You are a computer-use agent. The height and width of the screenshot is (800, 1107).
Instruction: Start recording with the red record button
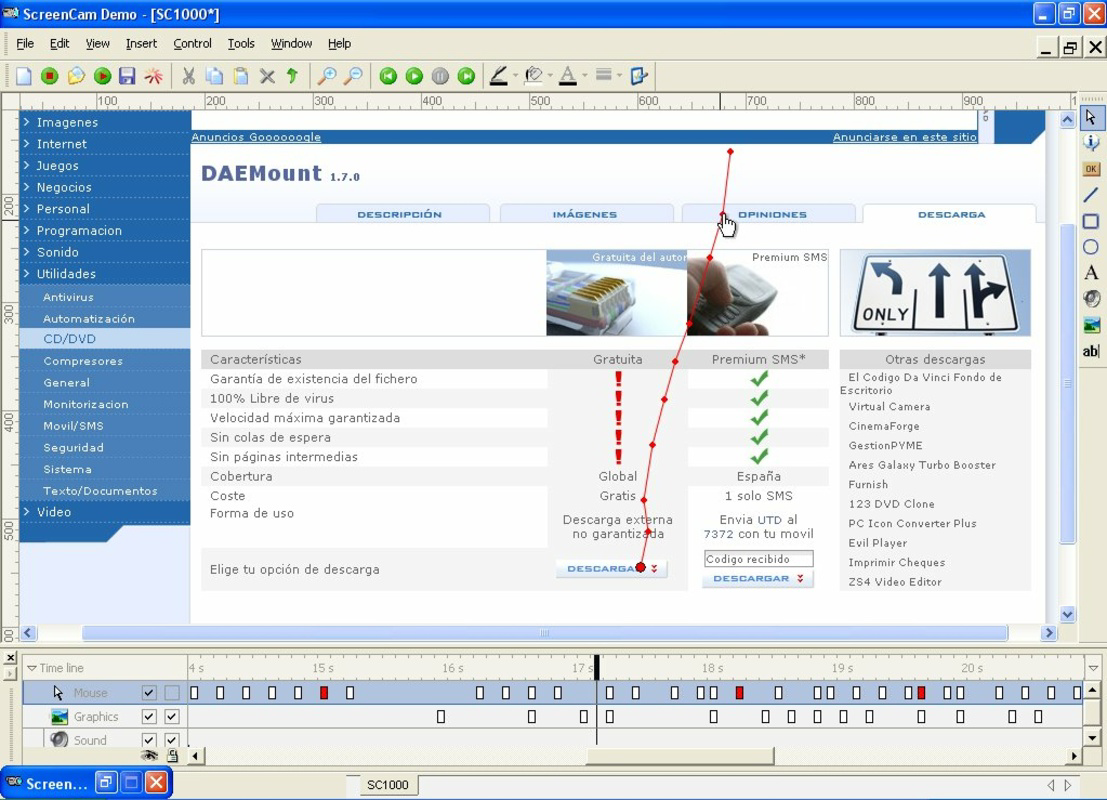coord(49,76)
